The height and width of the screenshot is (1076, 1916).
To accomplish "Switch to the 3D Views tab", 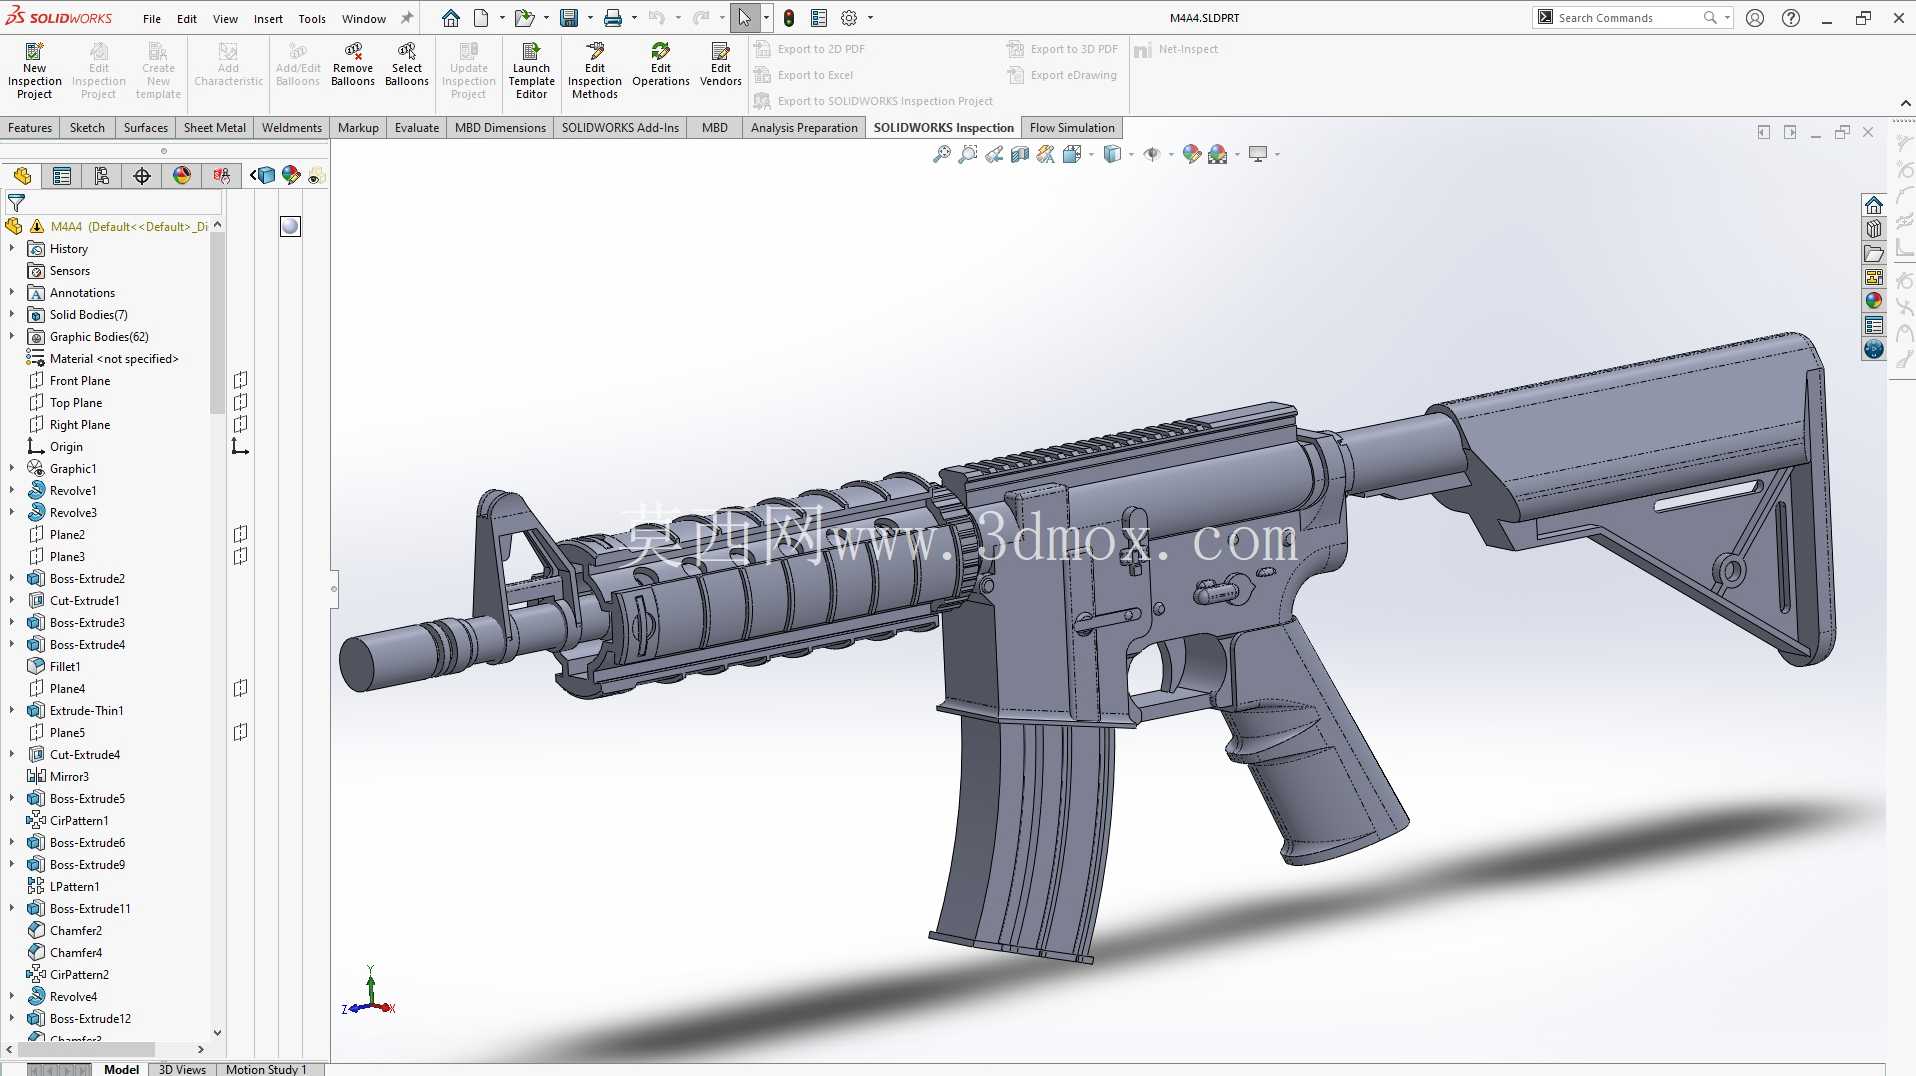I will 182,1069.
